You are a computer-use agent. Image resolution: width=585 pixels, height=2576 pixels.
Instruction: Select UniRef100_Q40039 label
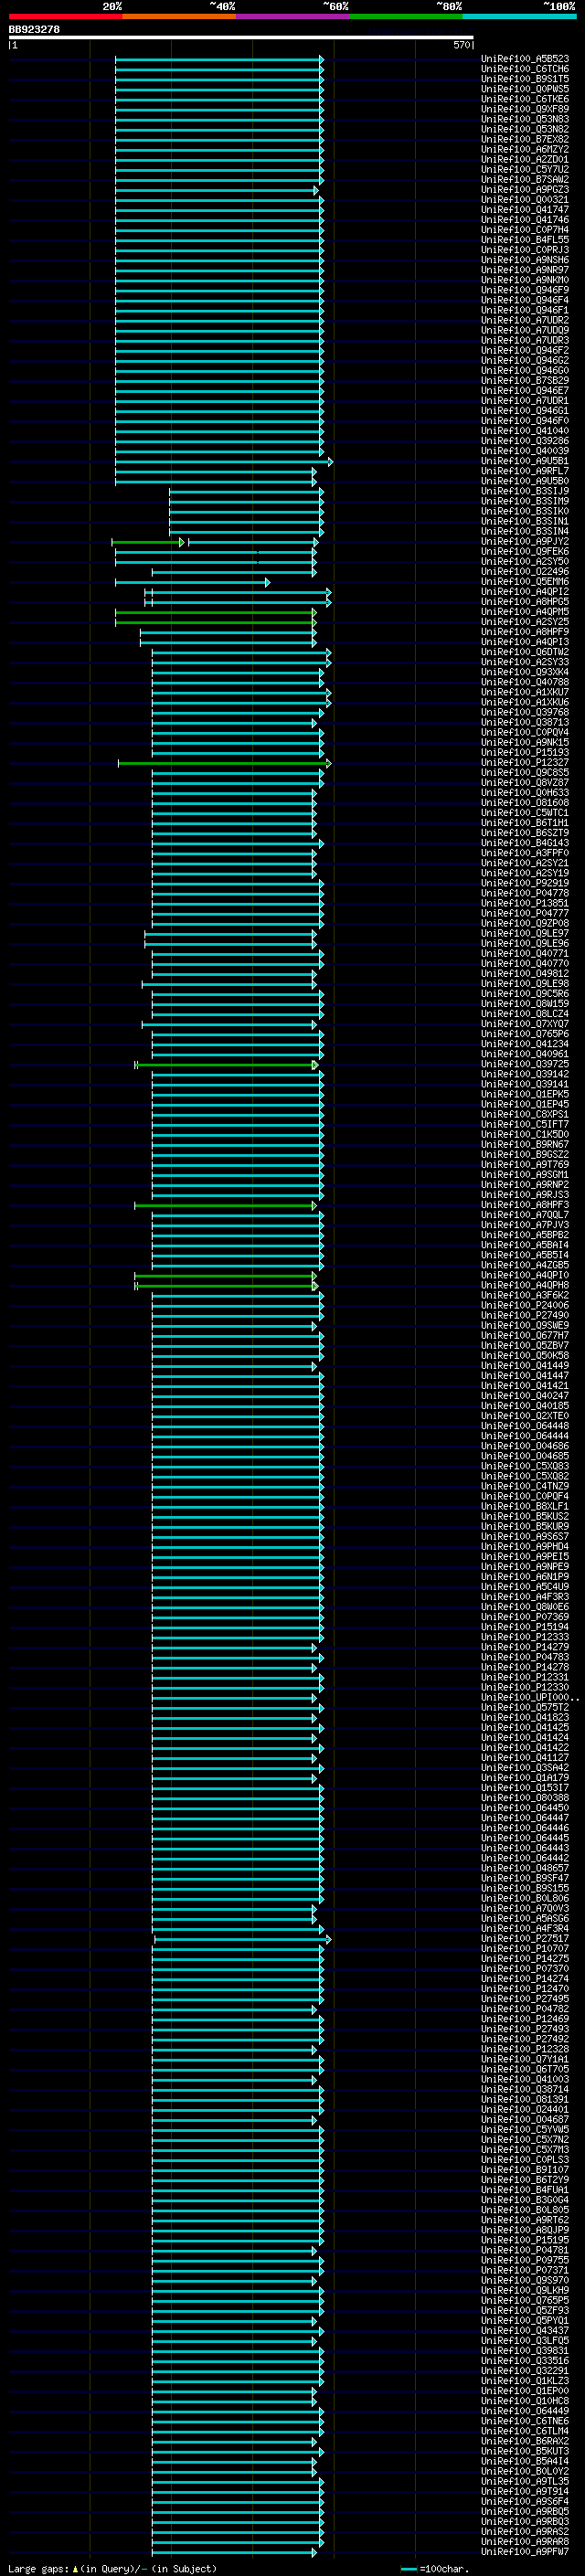tap(525, 451)
